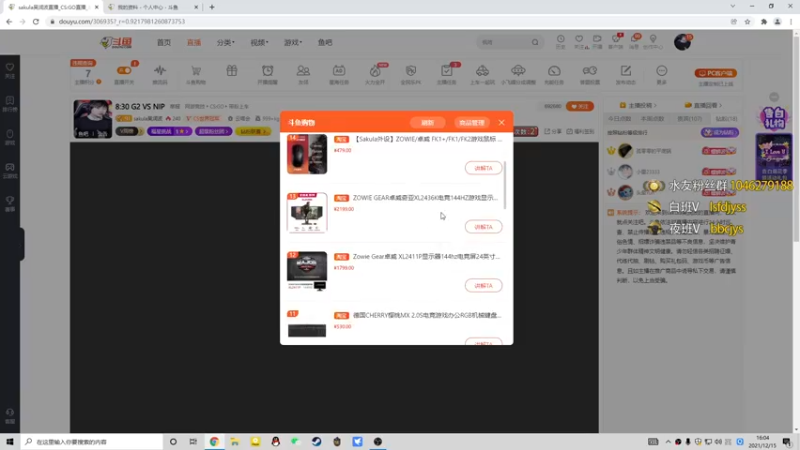This screenshot has width=800, height=450.
Task: Click 讲解TA for Zowie XL2411P monitor
Action: (483, 285)
